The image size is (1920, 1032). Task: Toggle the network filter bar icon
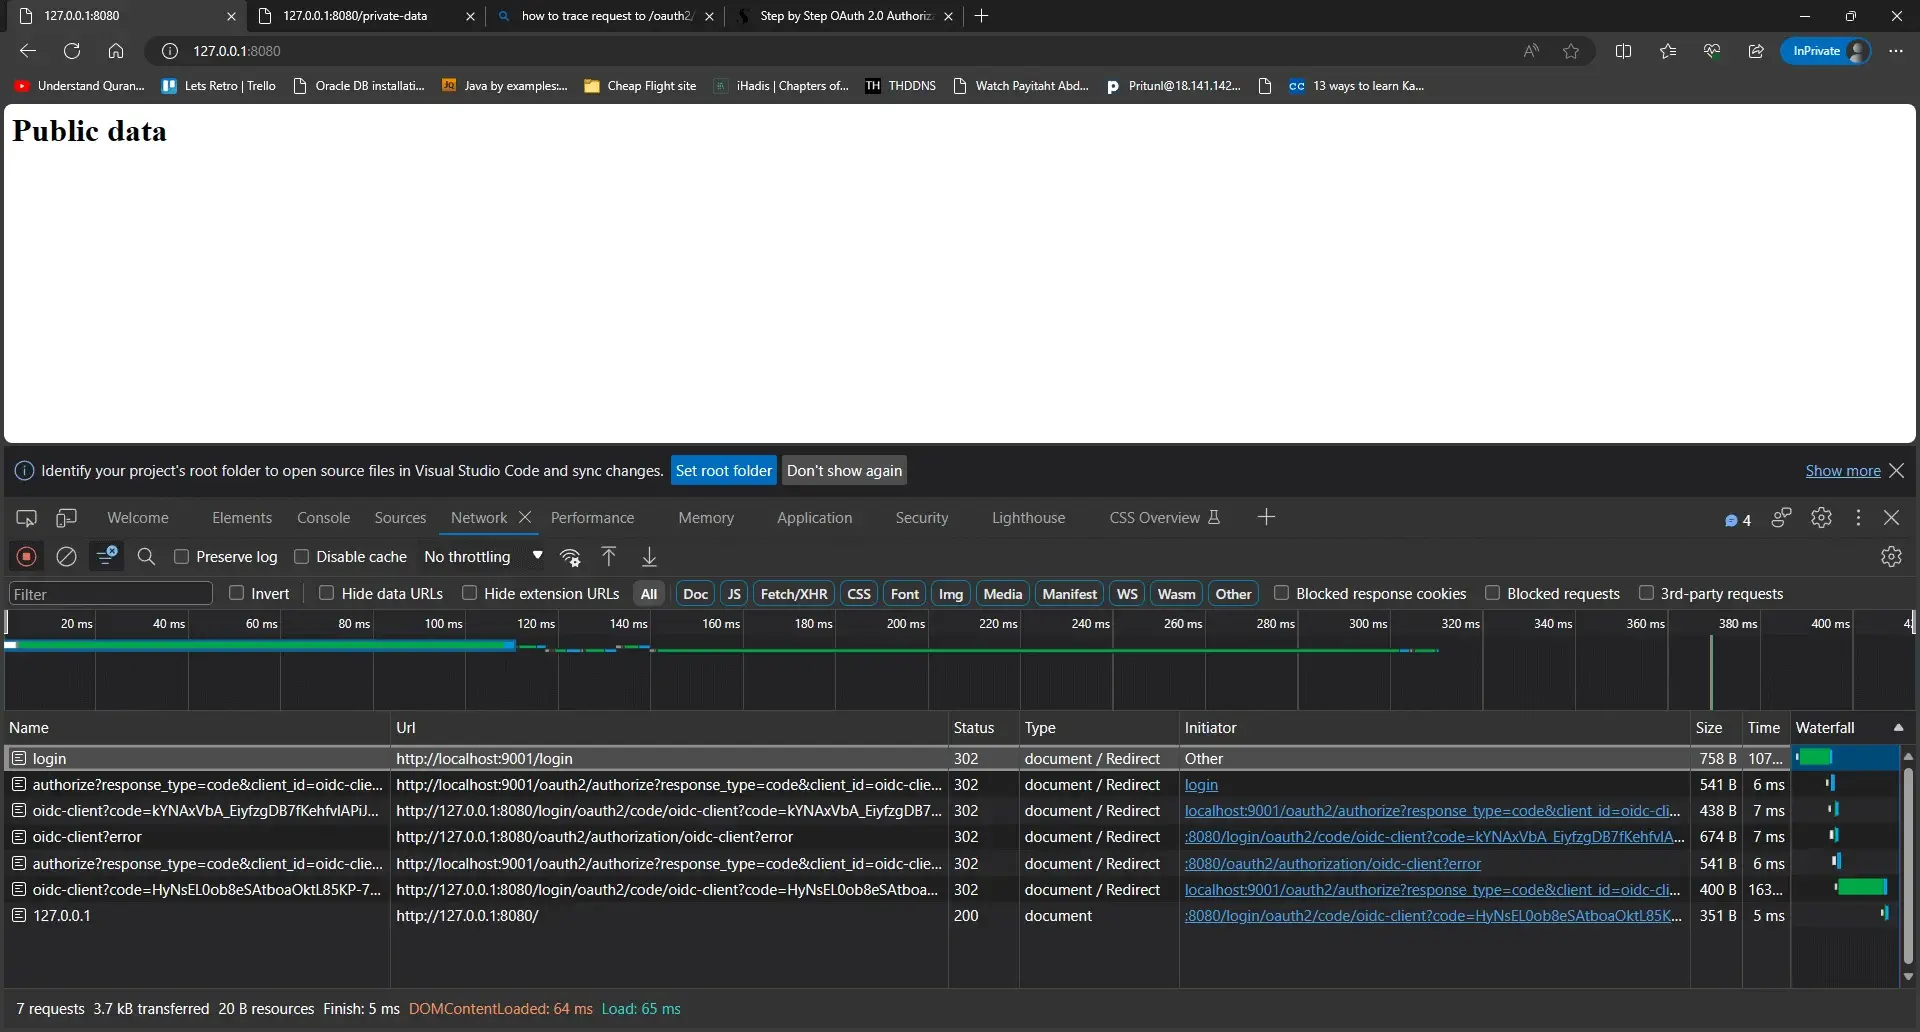point(106,556)
